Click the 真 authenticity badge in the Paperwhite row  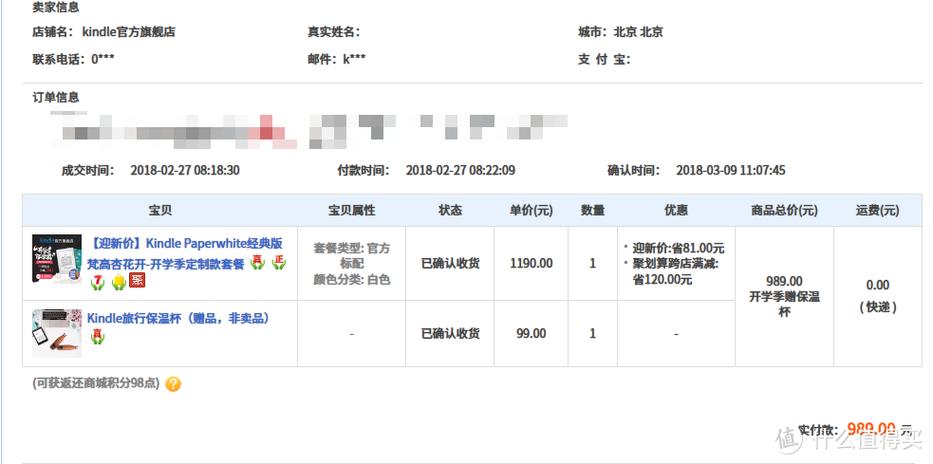257,262
